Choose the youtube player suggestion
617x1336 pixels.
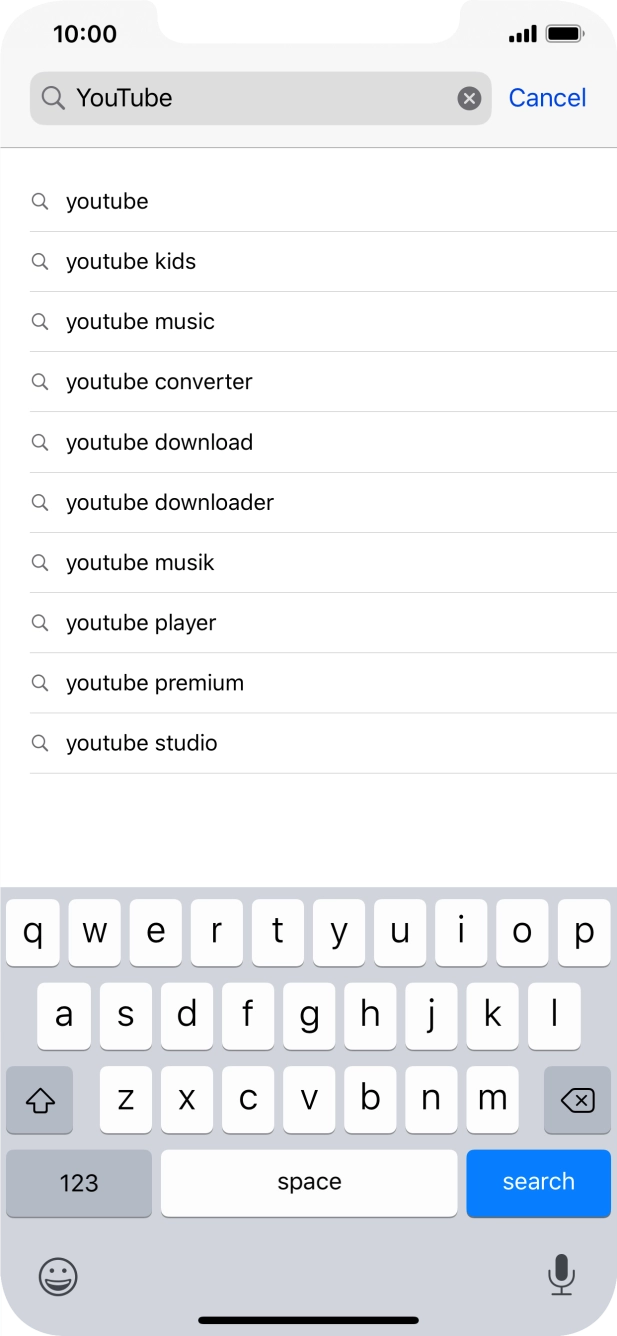pos(140,622)
